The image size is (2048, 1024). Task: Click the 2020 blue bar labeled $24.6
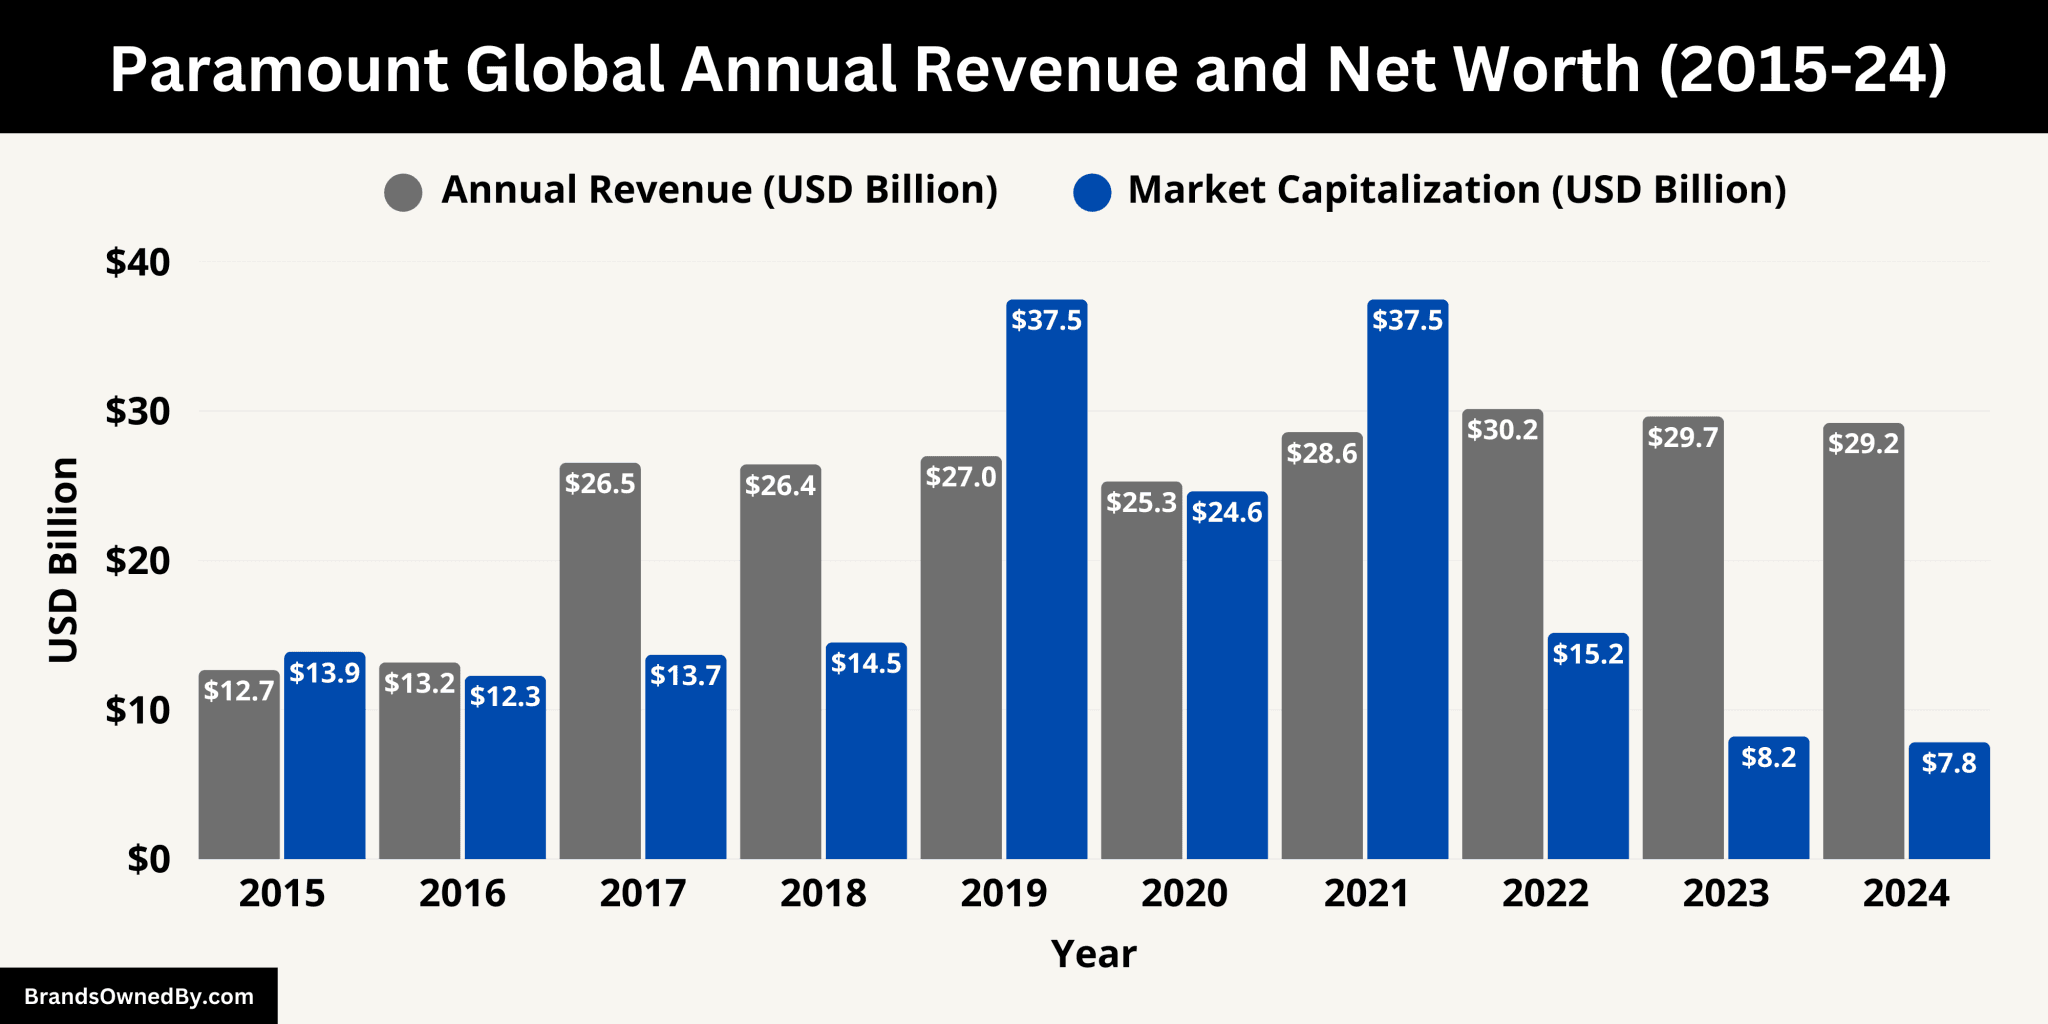pos(1227,675)
